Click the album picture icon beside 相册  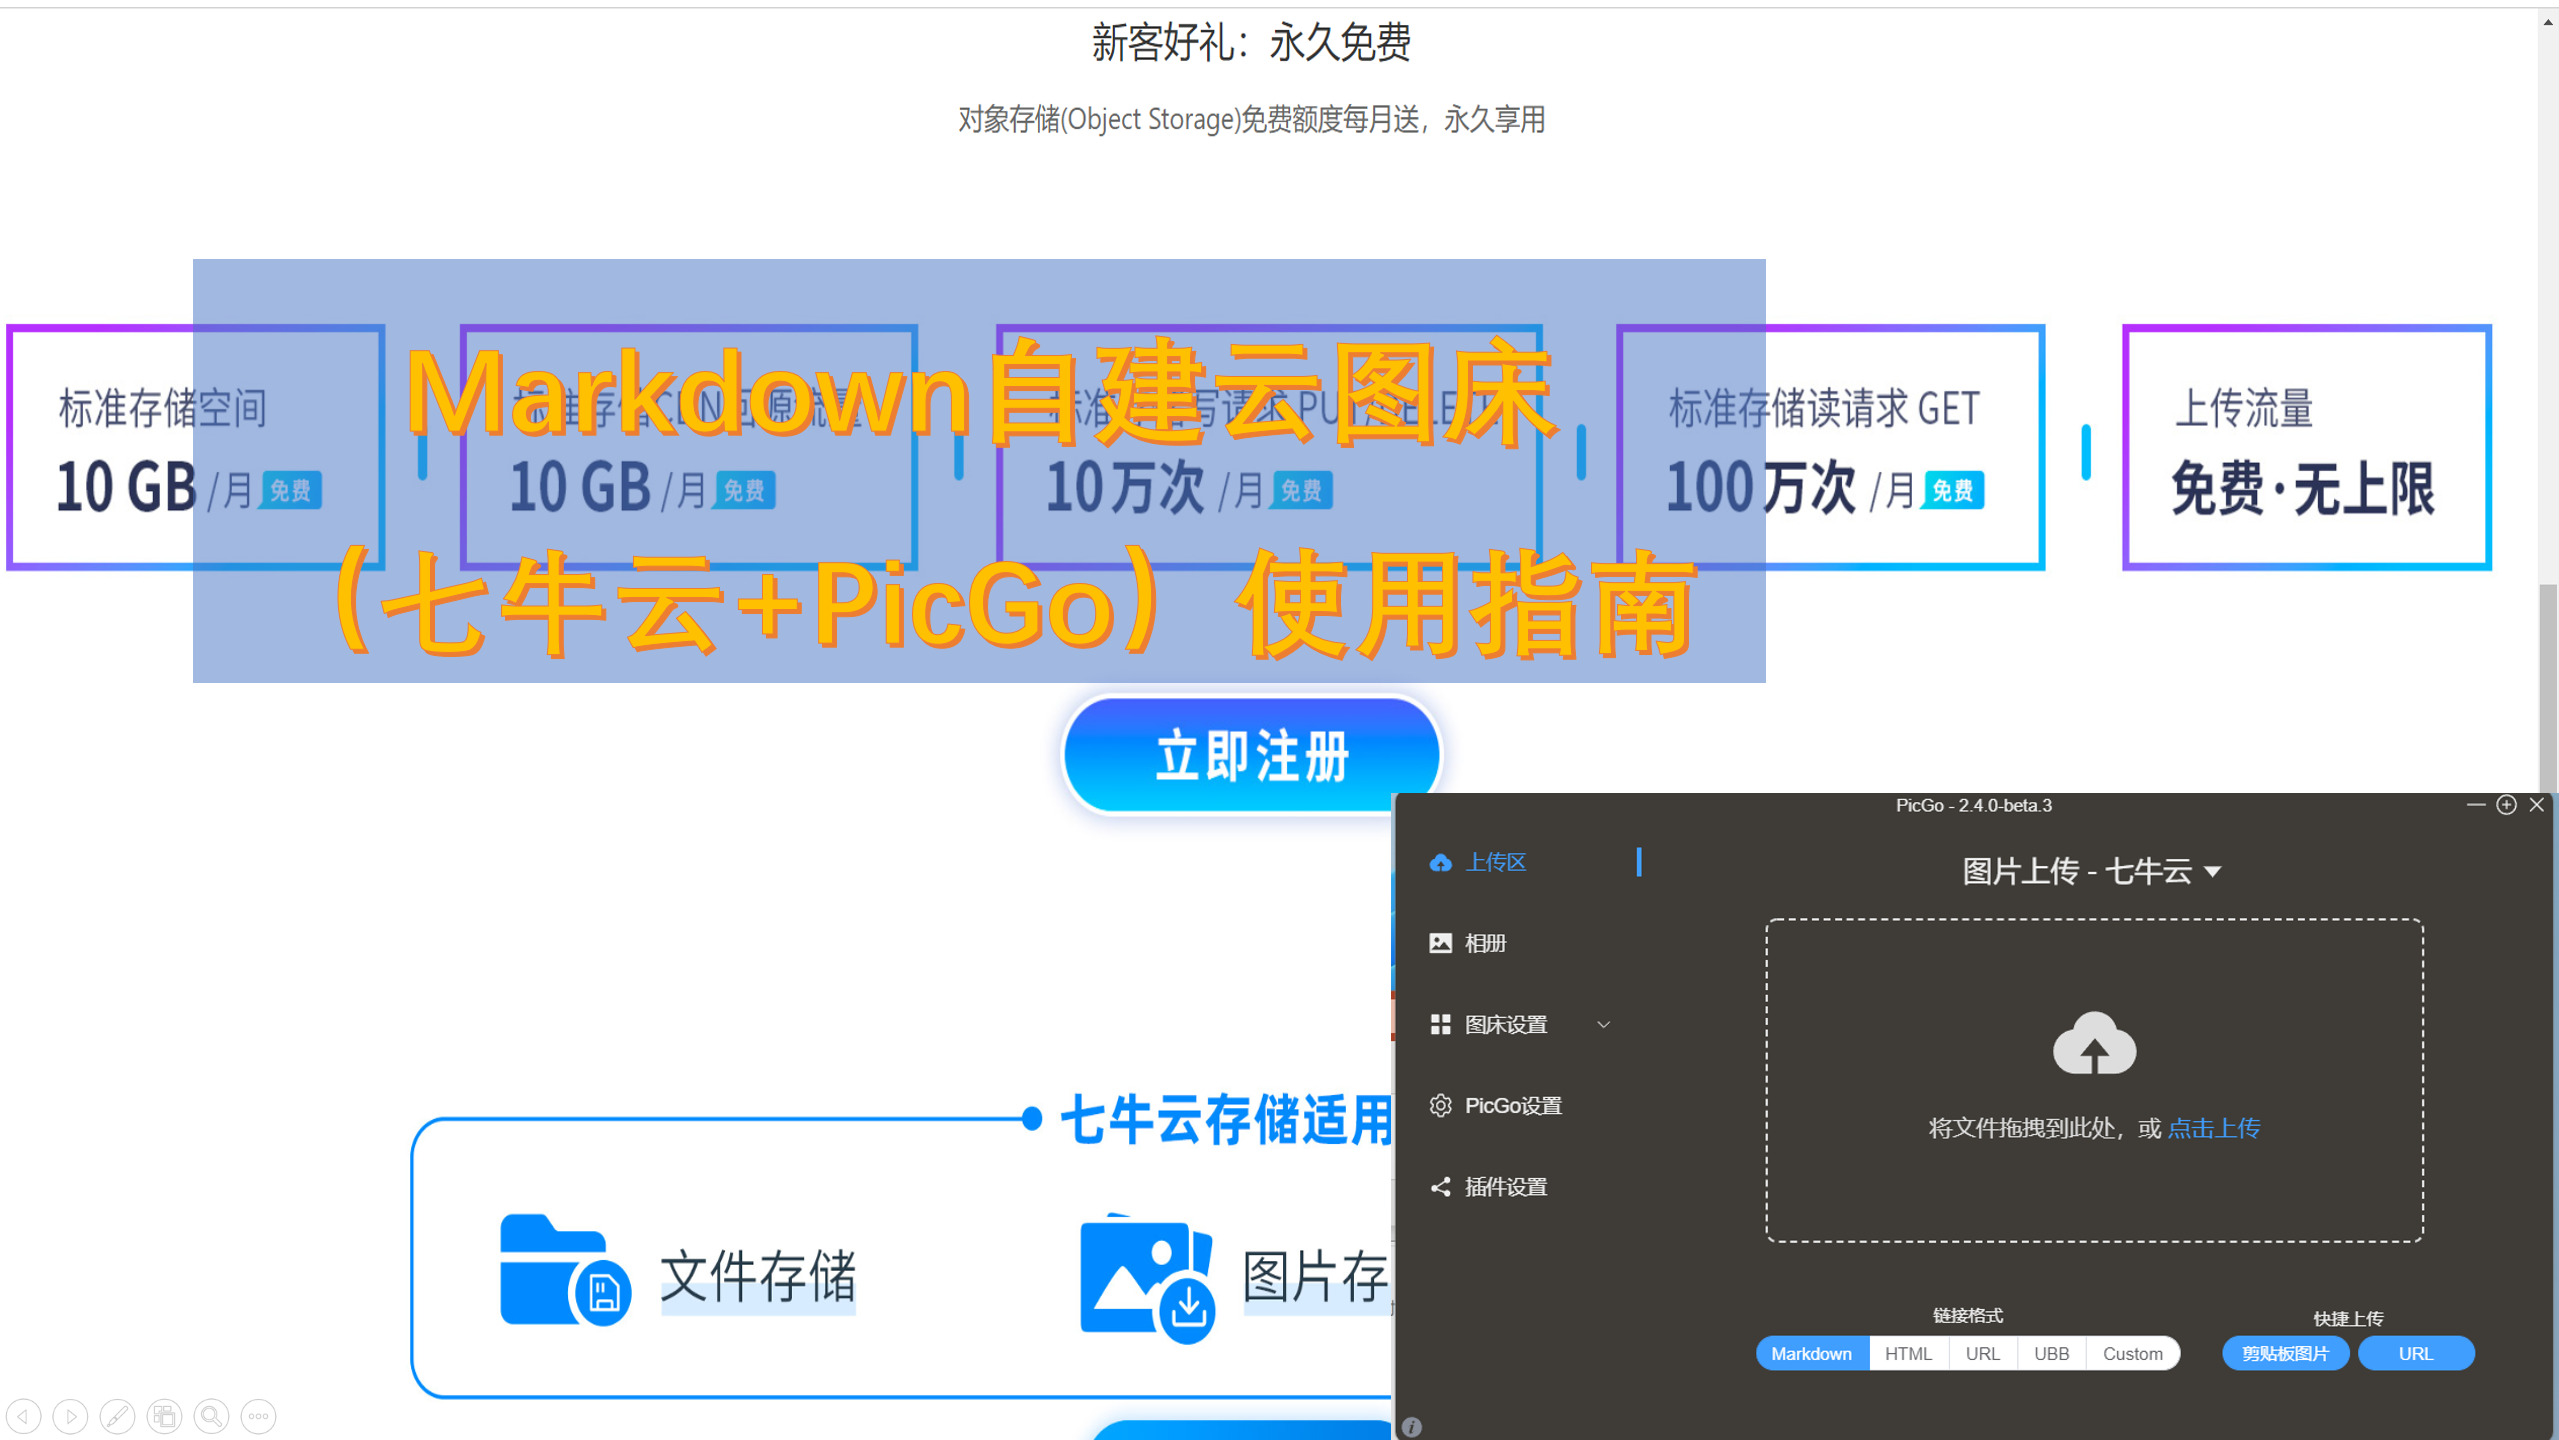(x=1440, y=943)
